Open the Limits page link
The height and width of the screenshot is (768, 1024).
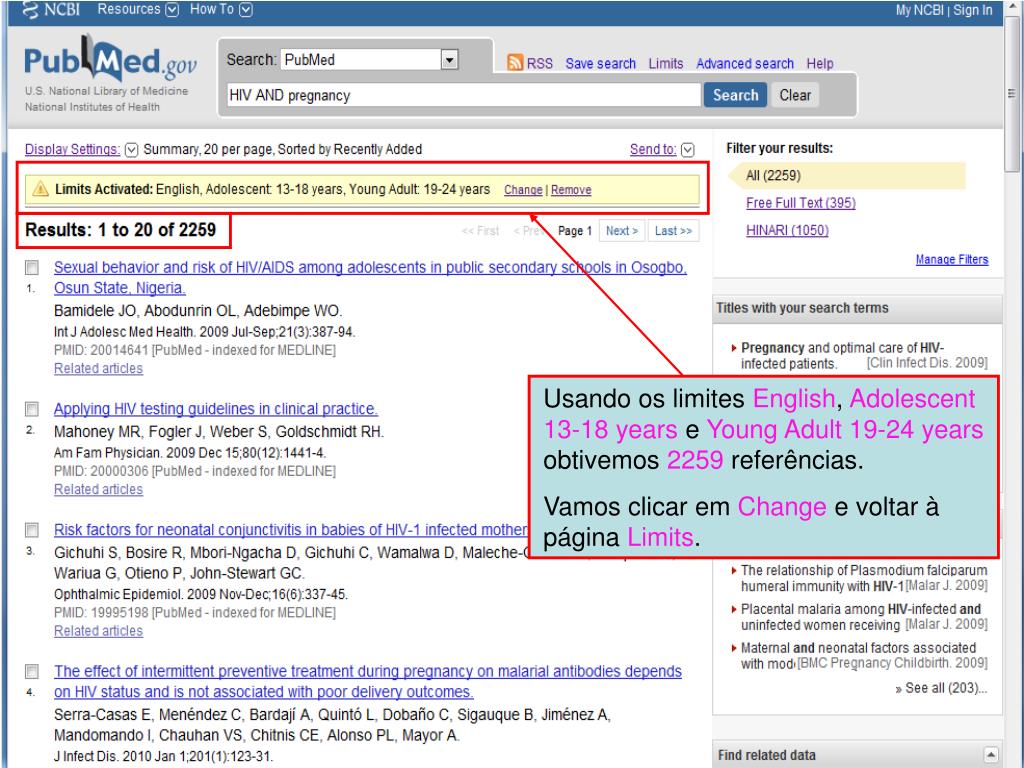pyautogui.click(x=665, y=63)
